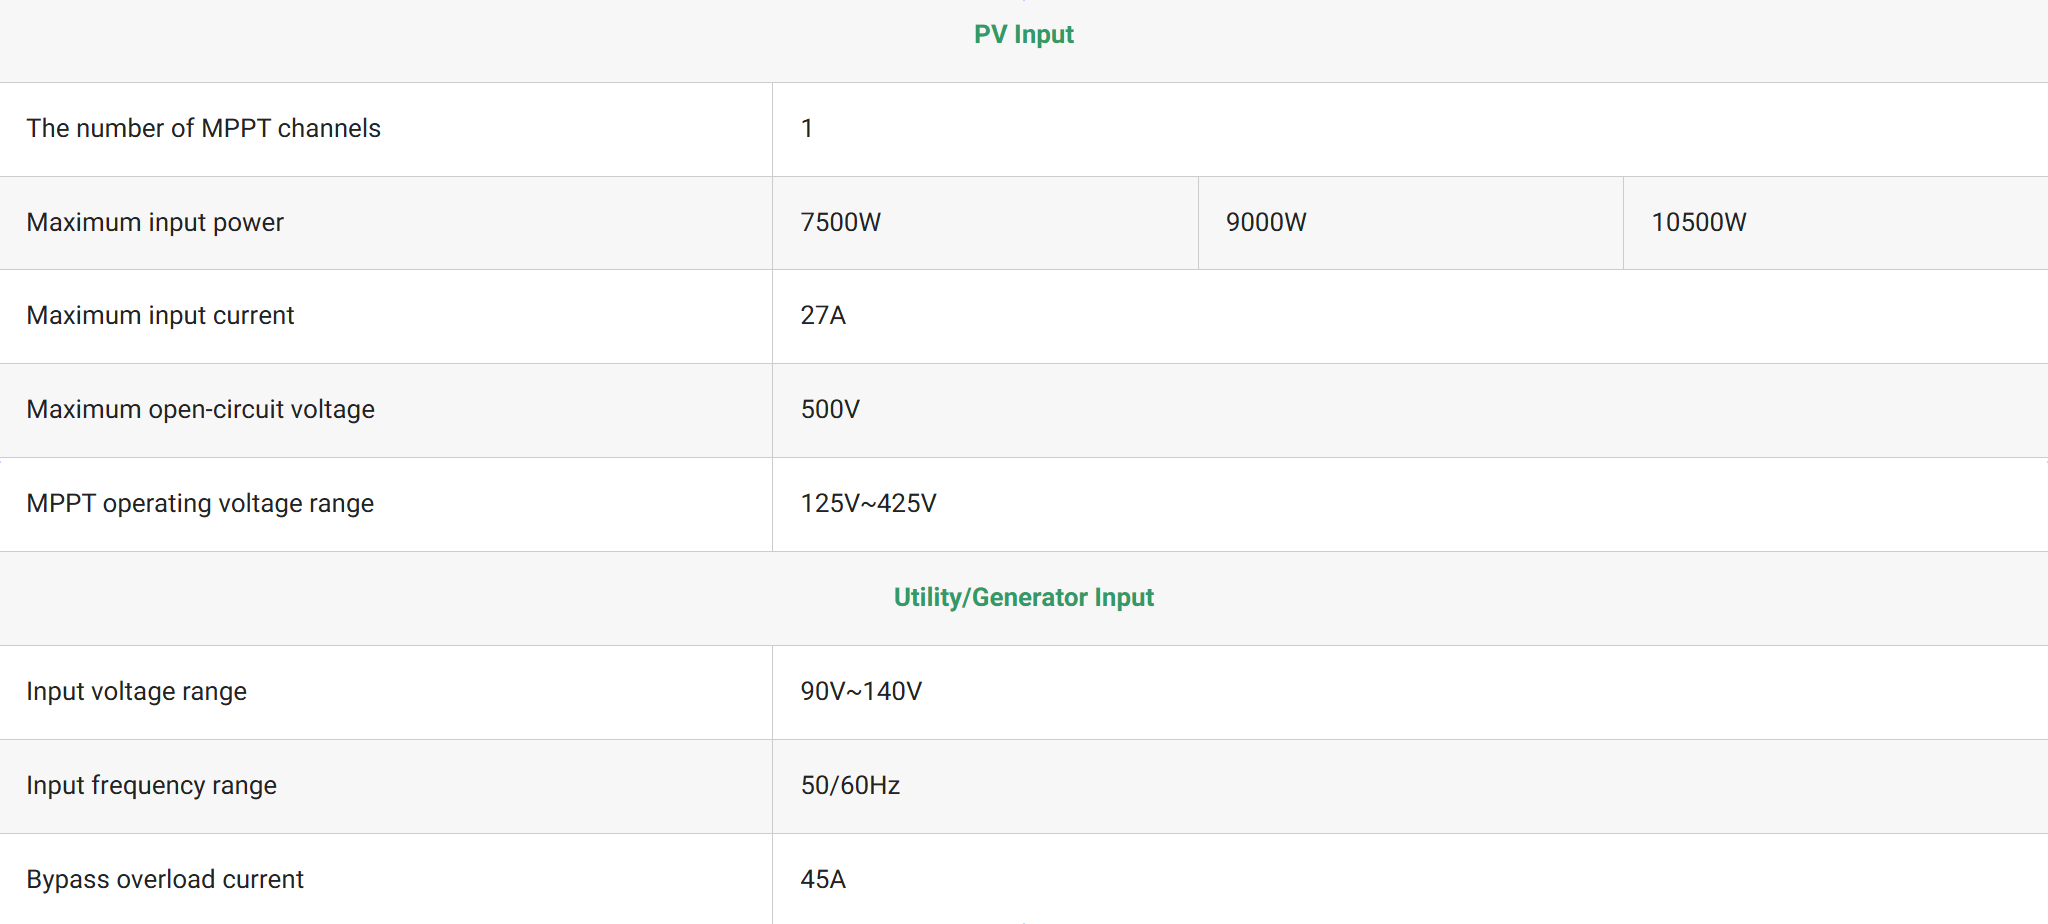Select the 90V~140V value cell
Screen dimensions: 2048x924
pyautogui.click(x=861, y=692)
